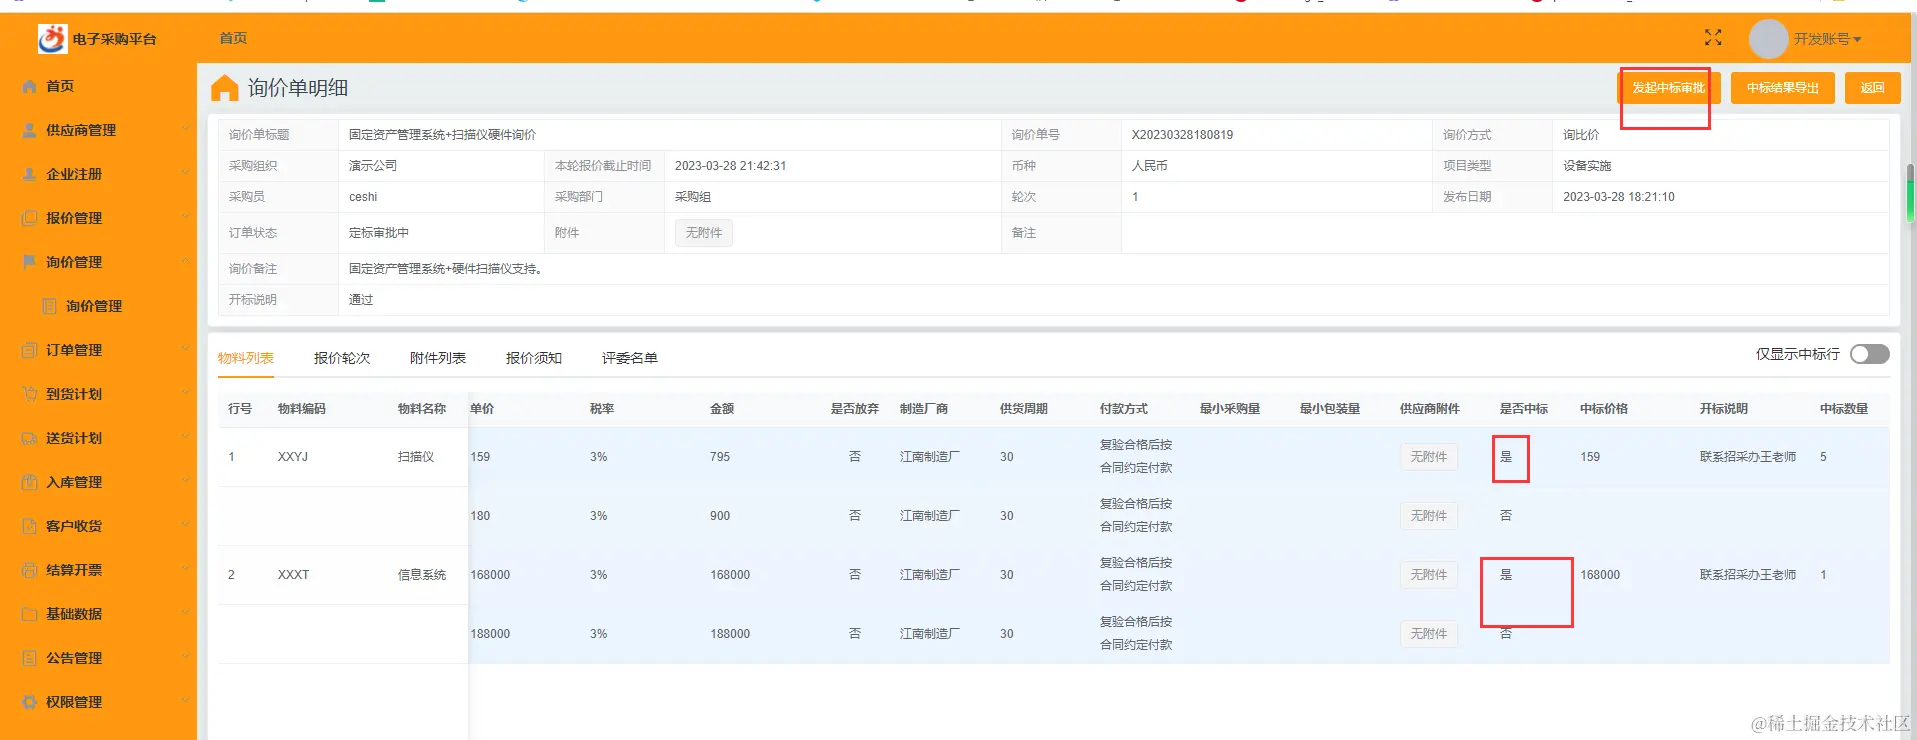Click the 中标结果导出 button

click(1783, 88)
